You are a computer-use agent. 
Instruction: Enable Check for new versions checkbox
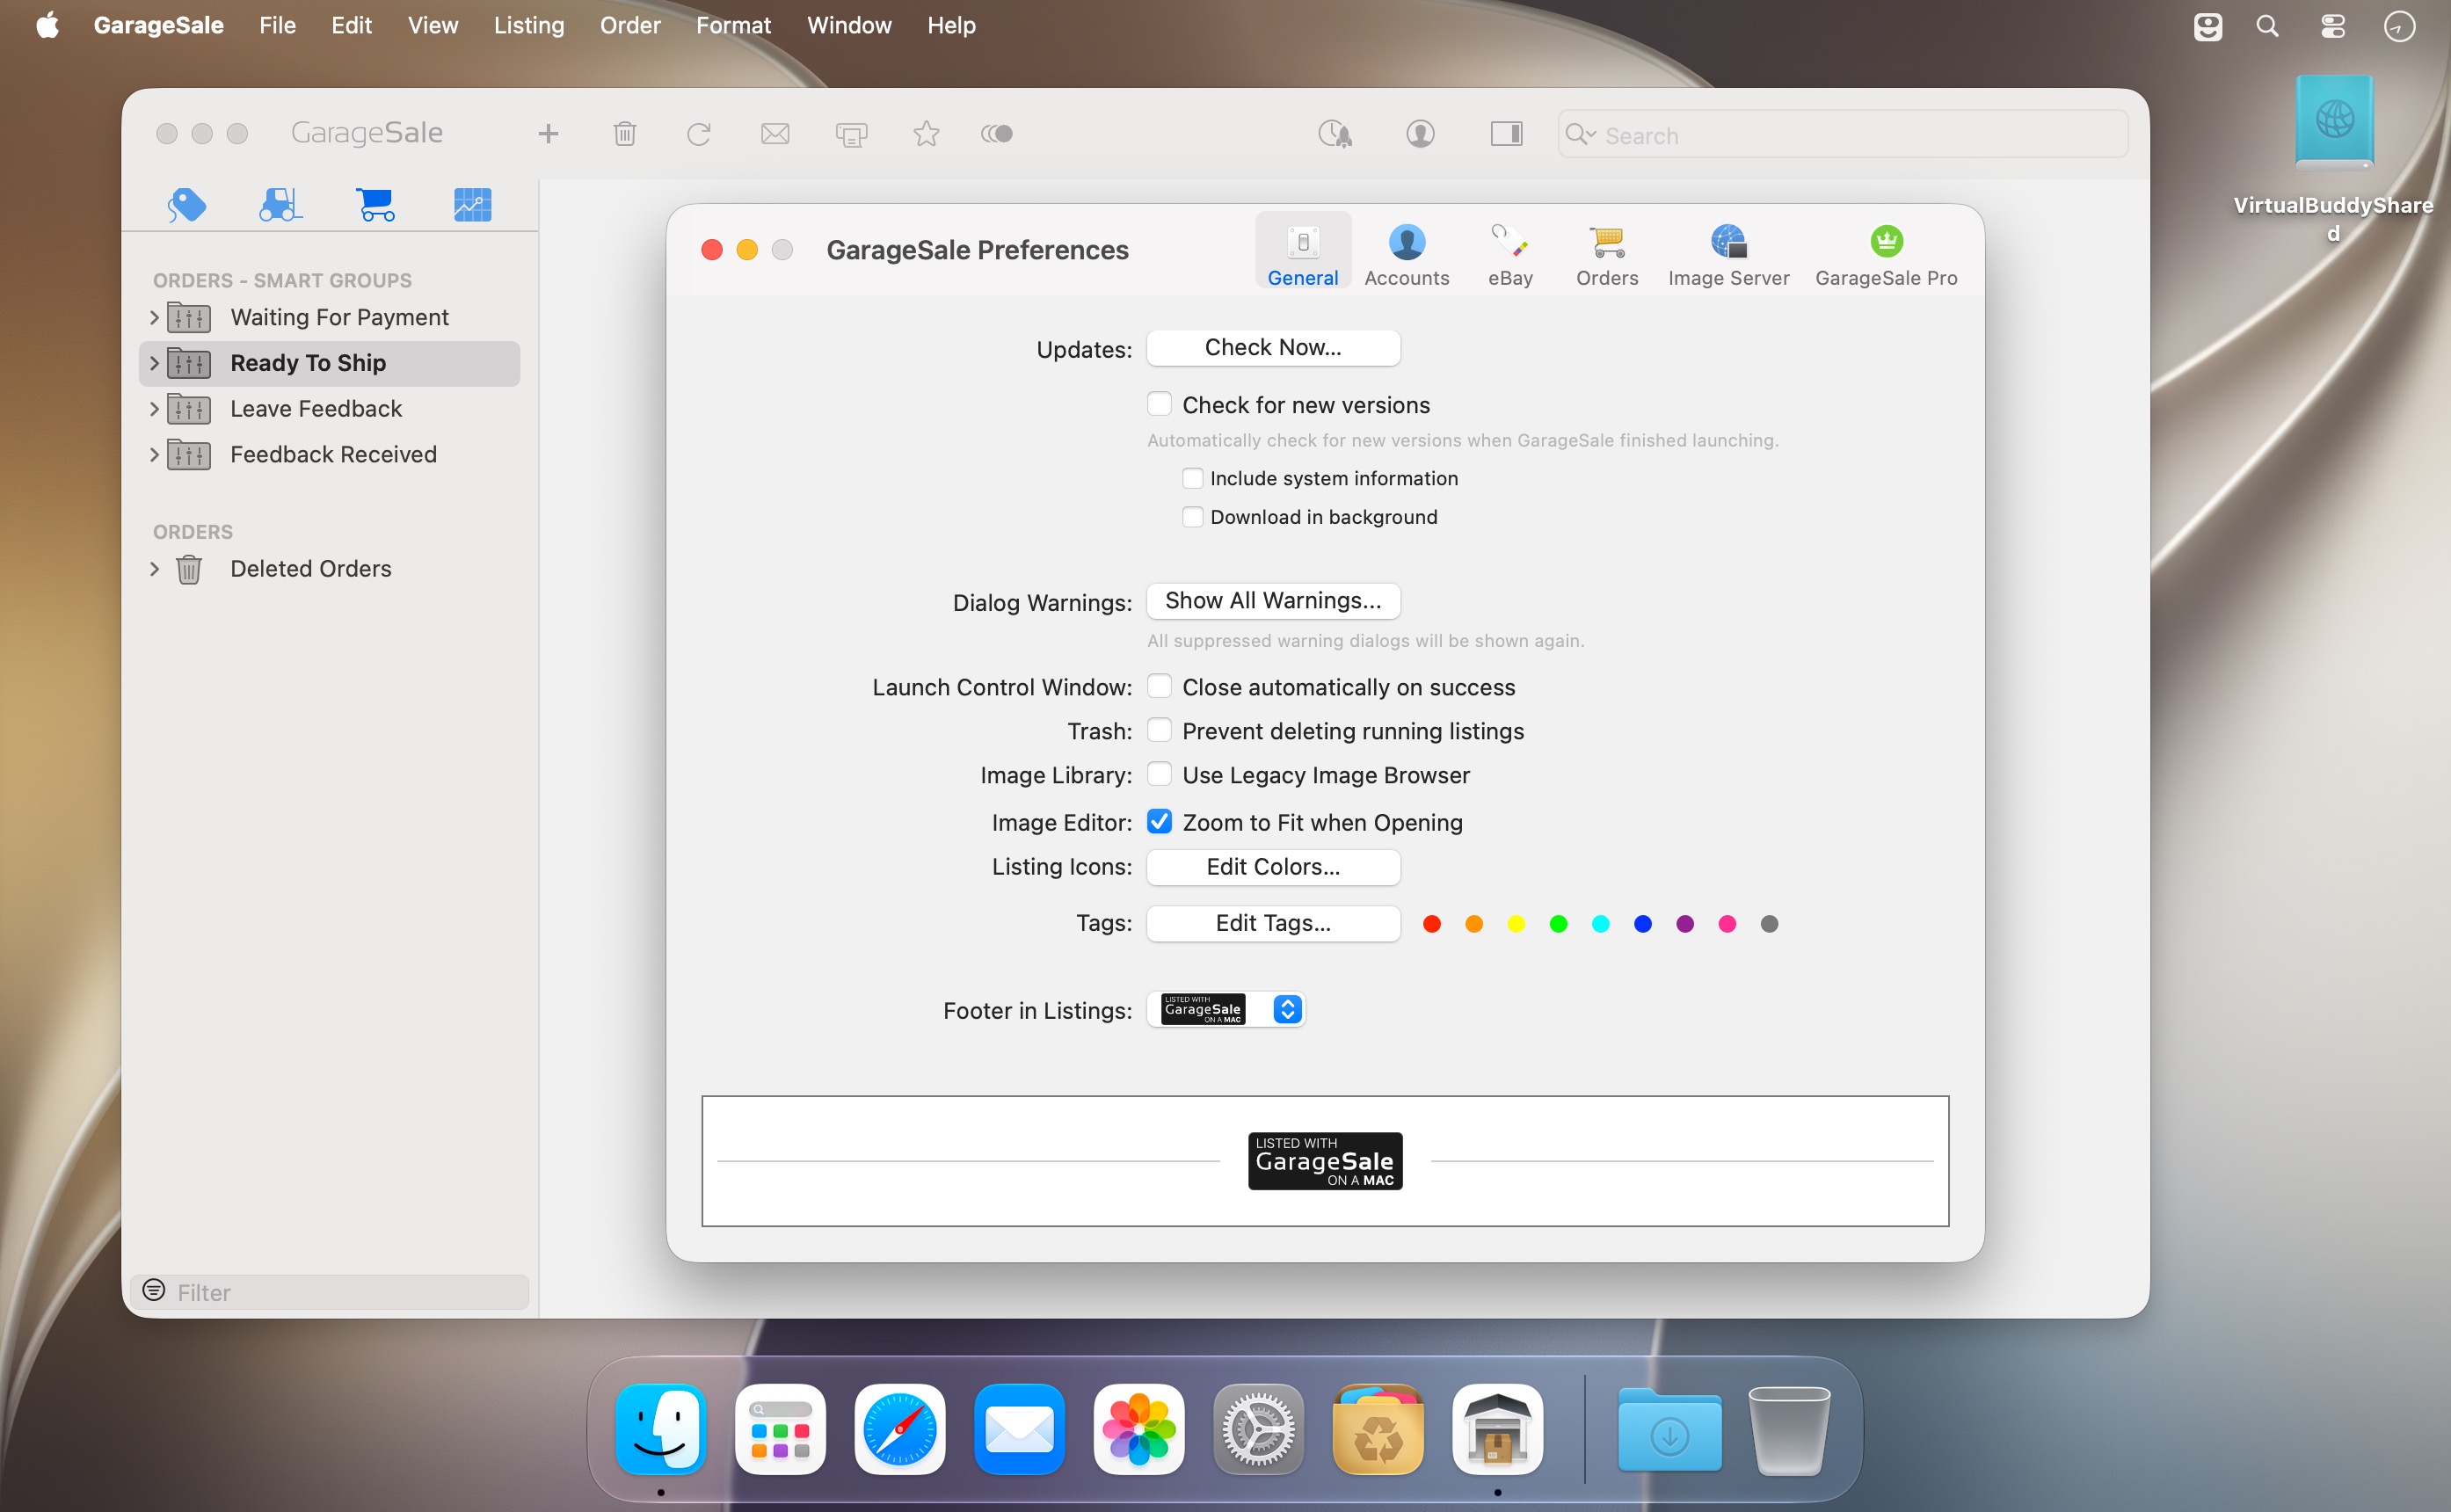(1159, 404)
